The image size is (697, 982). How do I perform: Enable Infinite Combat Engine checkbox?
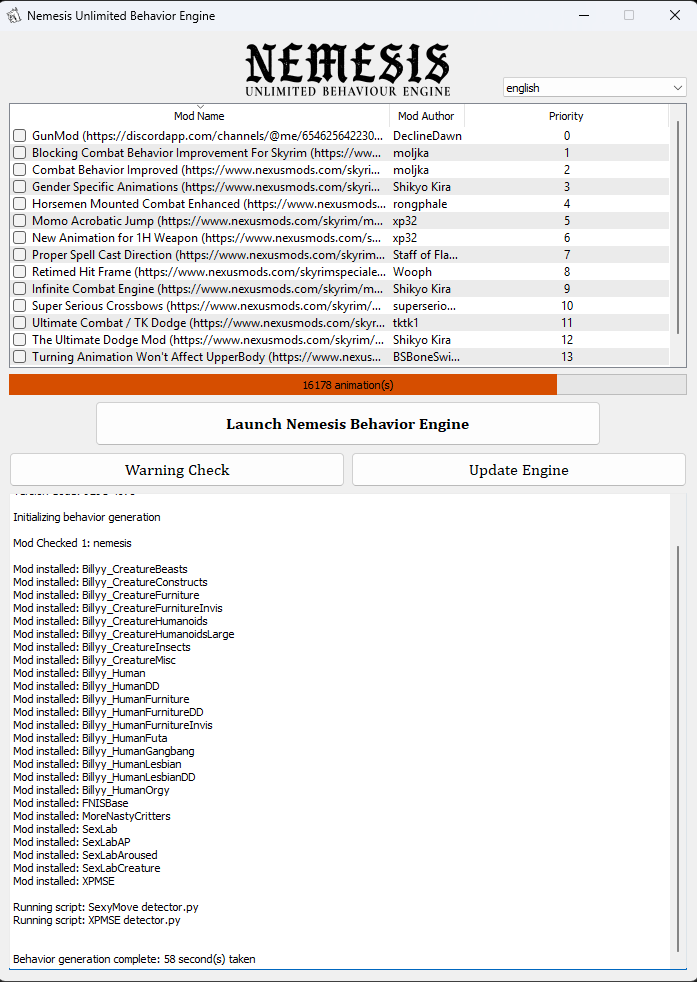(19, 289)
